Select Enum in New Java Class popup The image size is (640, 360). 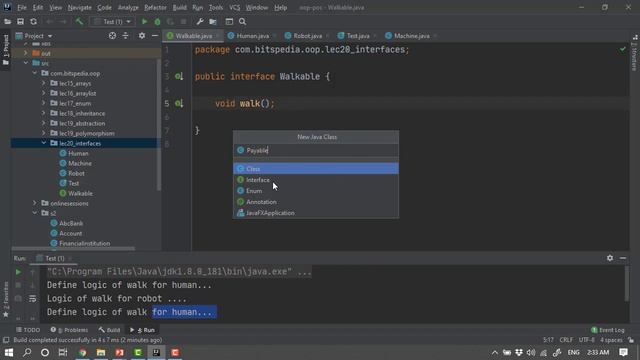[316, 191]
